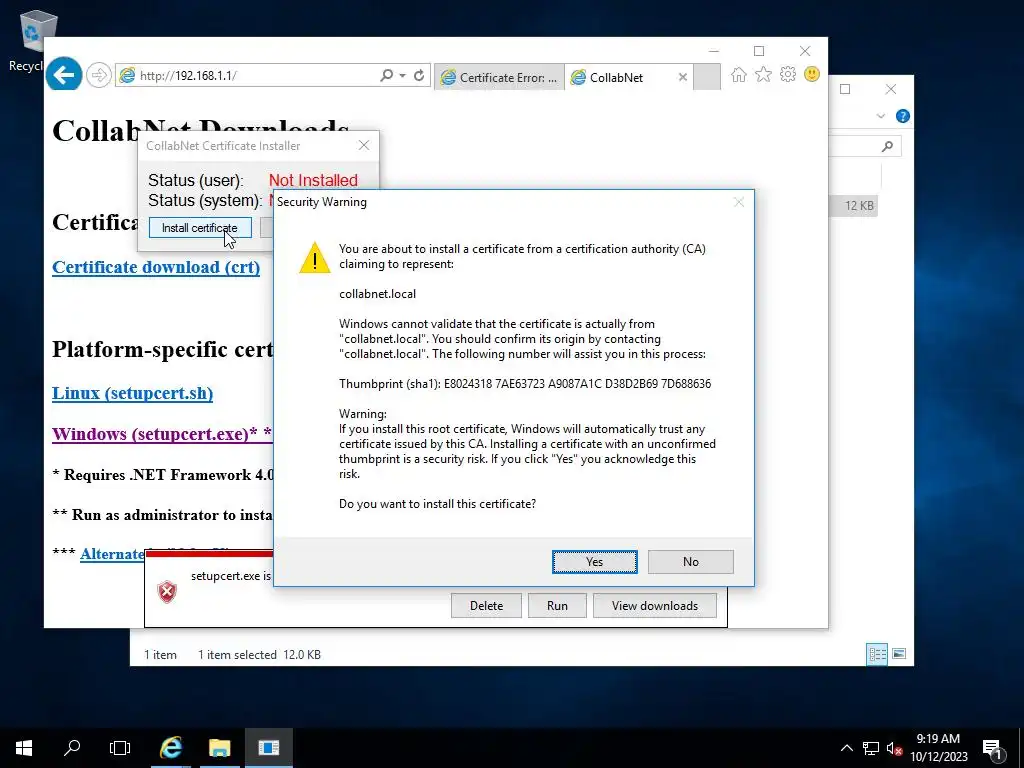Open the Windows Start menu
1024x768 pixels.
24,748
